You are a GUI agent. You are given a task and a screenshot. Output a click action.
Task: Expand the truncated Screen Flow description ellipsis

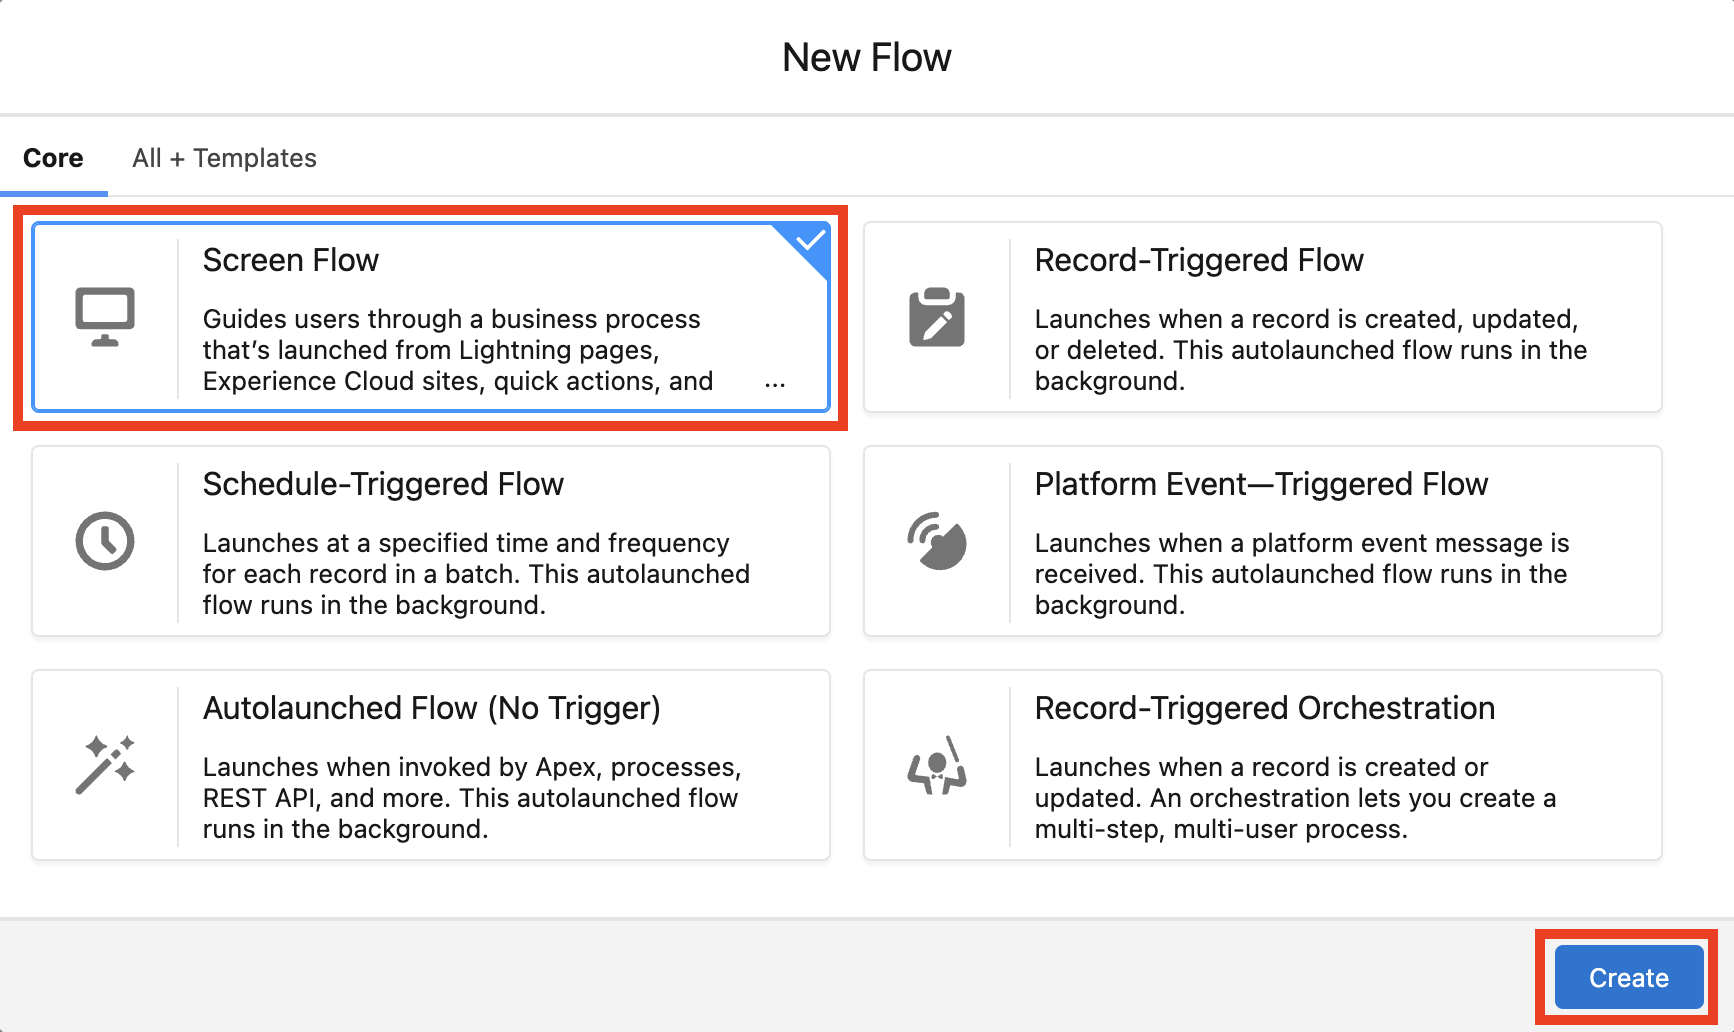(775, 383)
